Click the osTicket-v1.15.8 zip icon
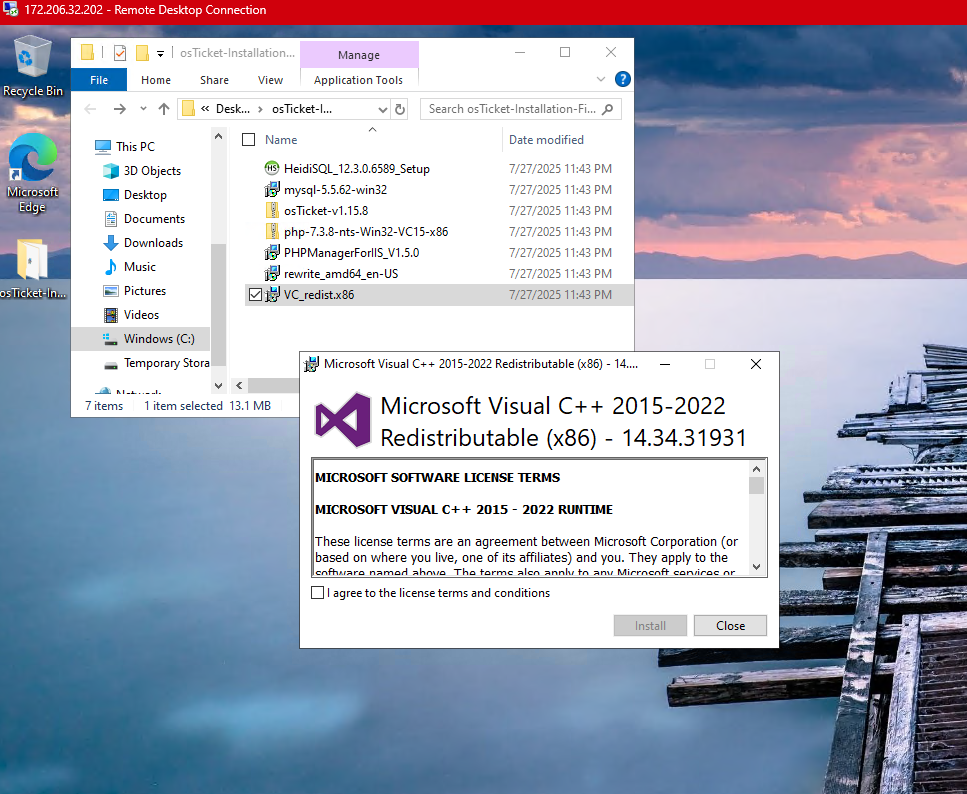Screen dimensions: 967x794 click(x=272, y=210)
